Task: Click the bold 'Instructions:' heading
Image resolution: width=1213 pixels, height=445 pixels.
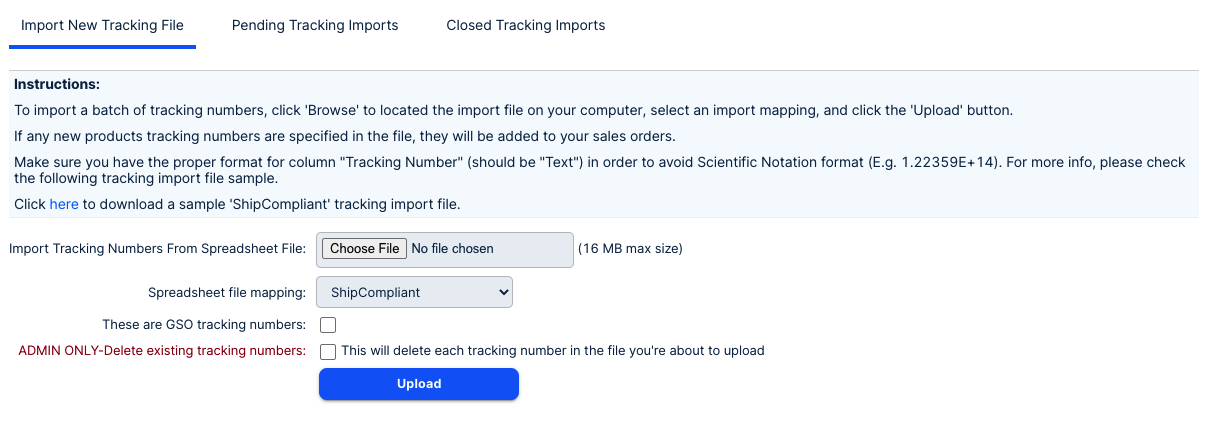Action: [x=57, y=84]
